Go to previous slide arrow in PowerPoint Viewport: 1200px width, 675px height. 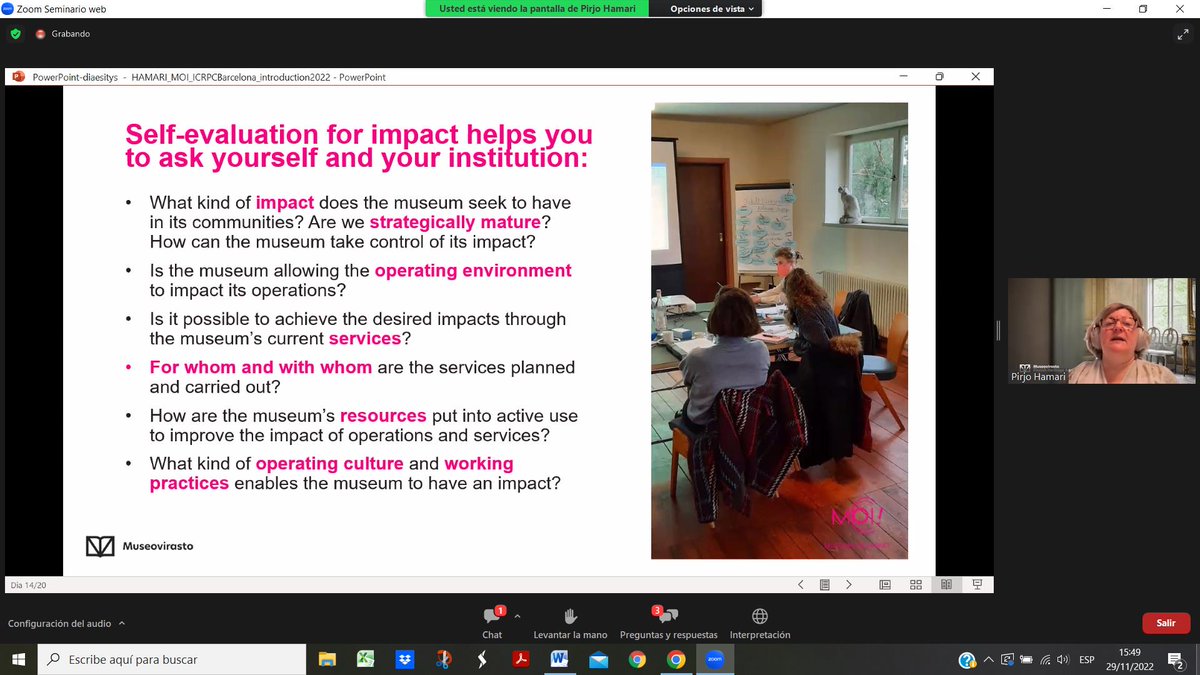click(x=800, y=584)
